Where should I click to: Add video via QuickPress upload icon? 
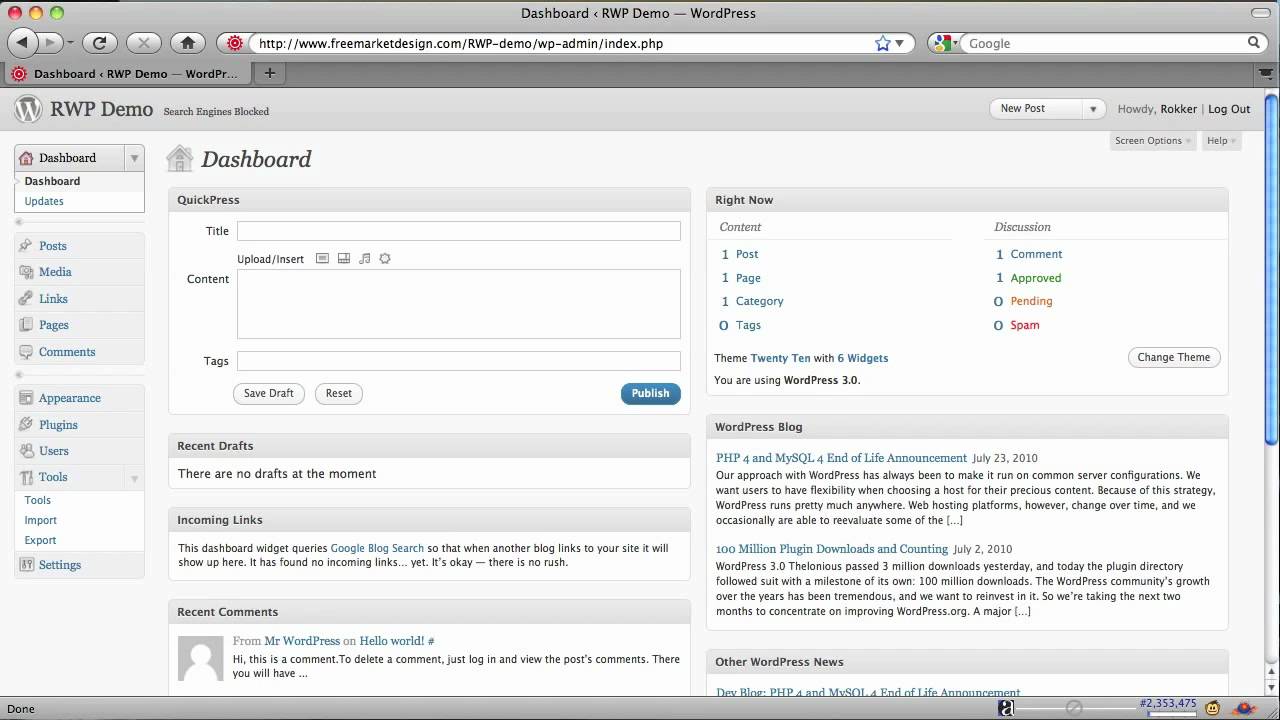(x=343, y=259)
